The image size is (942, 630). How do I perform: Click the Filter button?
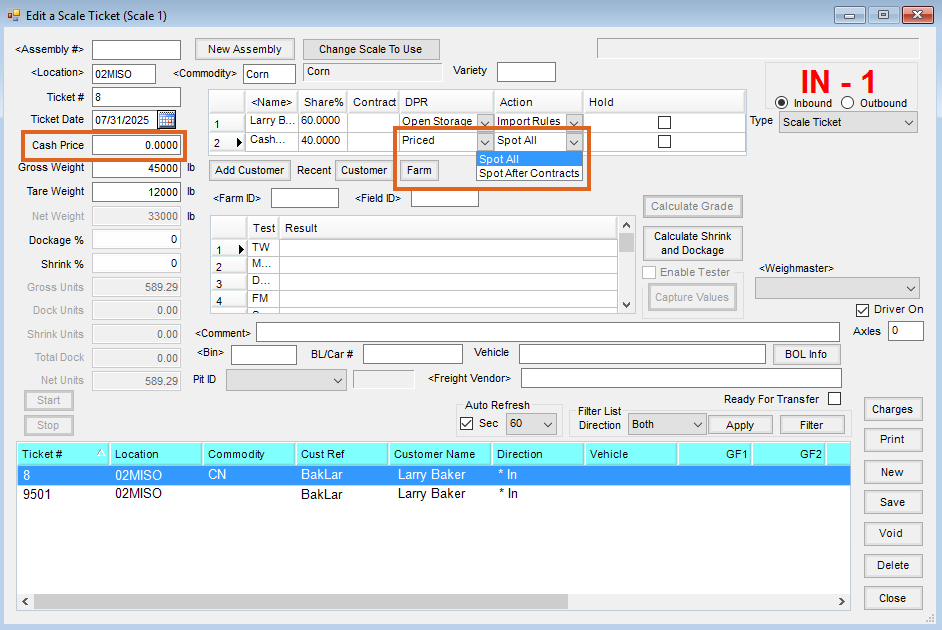click(x=811, y=425)
